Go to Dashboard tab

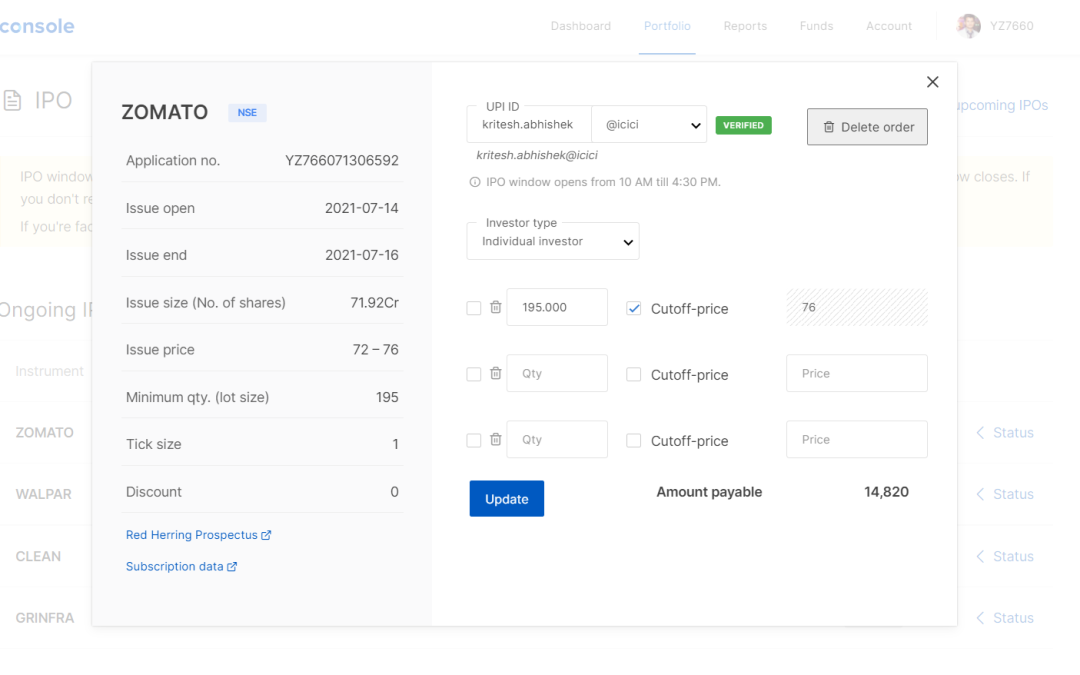(581, 26)
